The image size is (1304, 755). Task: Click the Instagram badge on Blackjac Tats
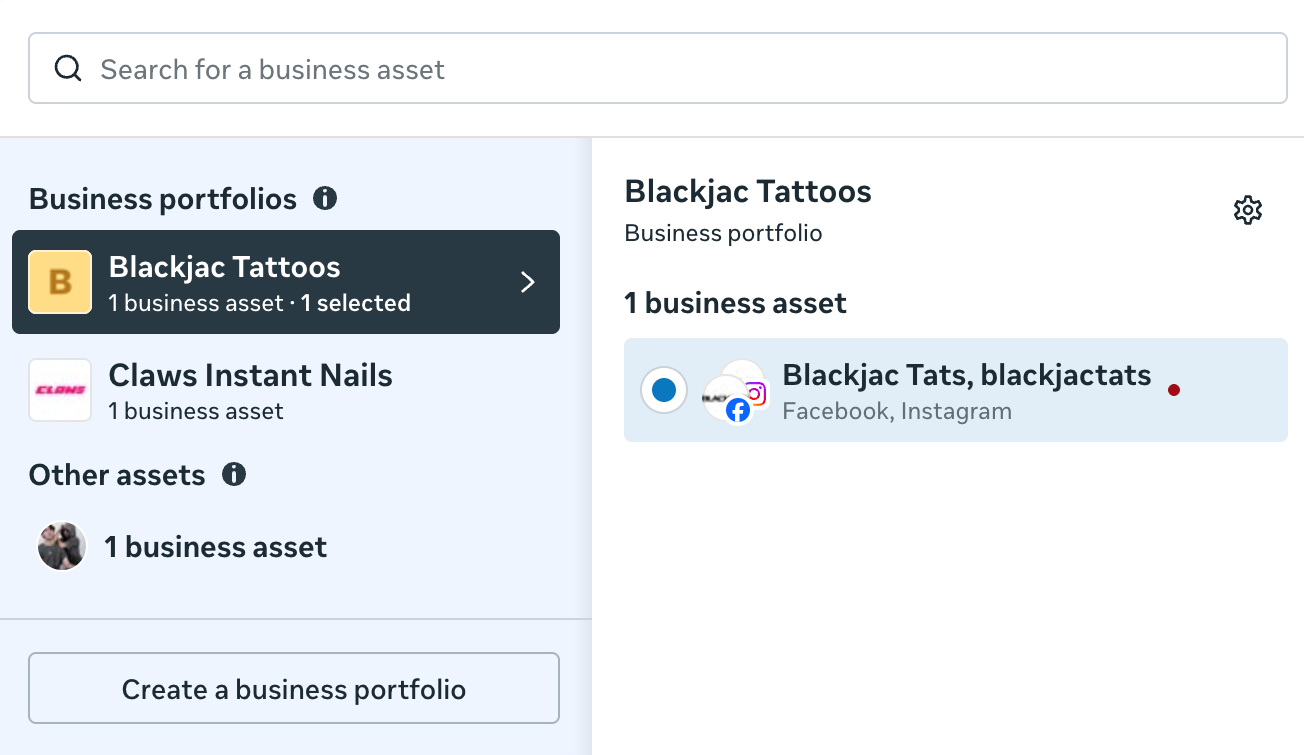point(755,394)
